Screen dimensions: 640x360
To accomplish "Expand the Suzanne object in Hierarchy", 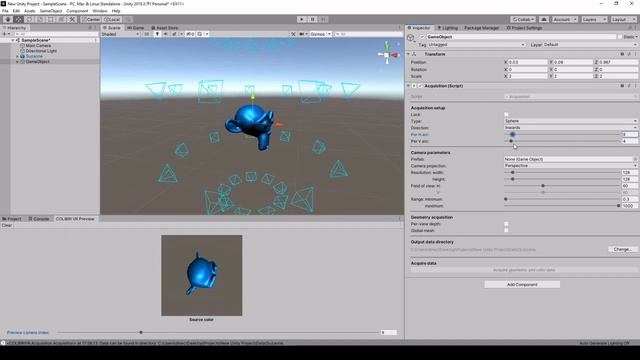I will click(x=18, y=56).
